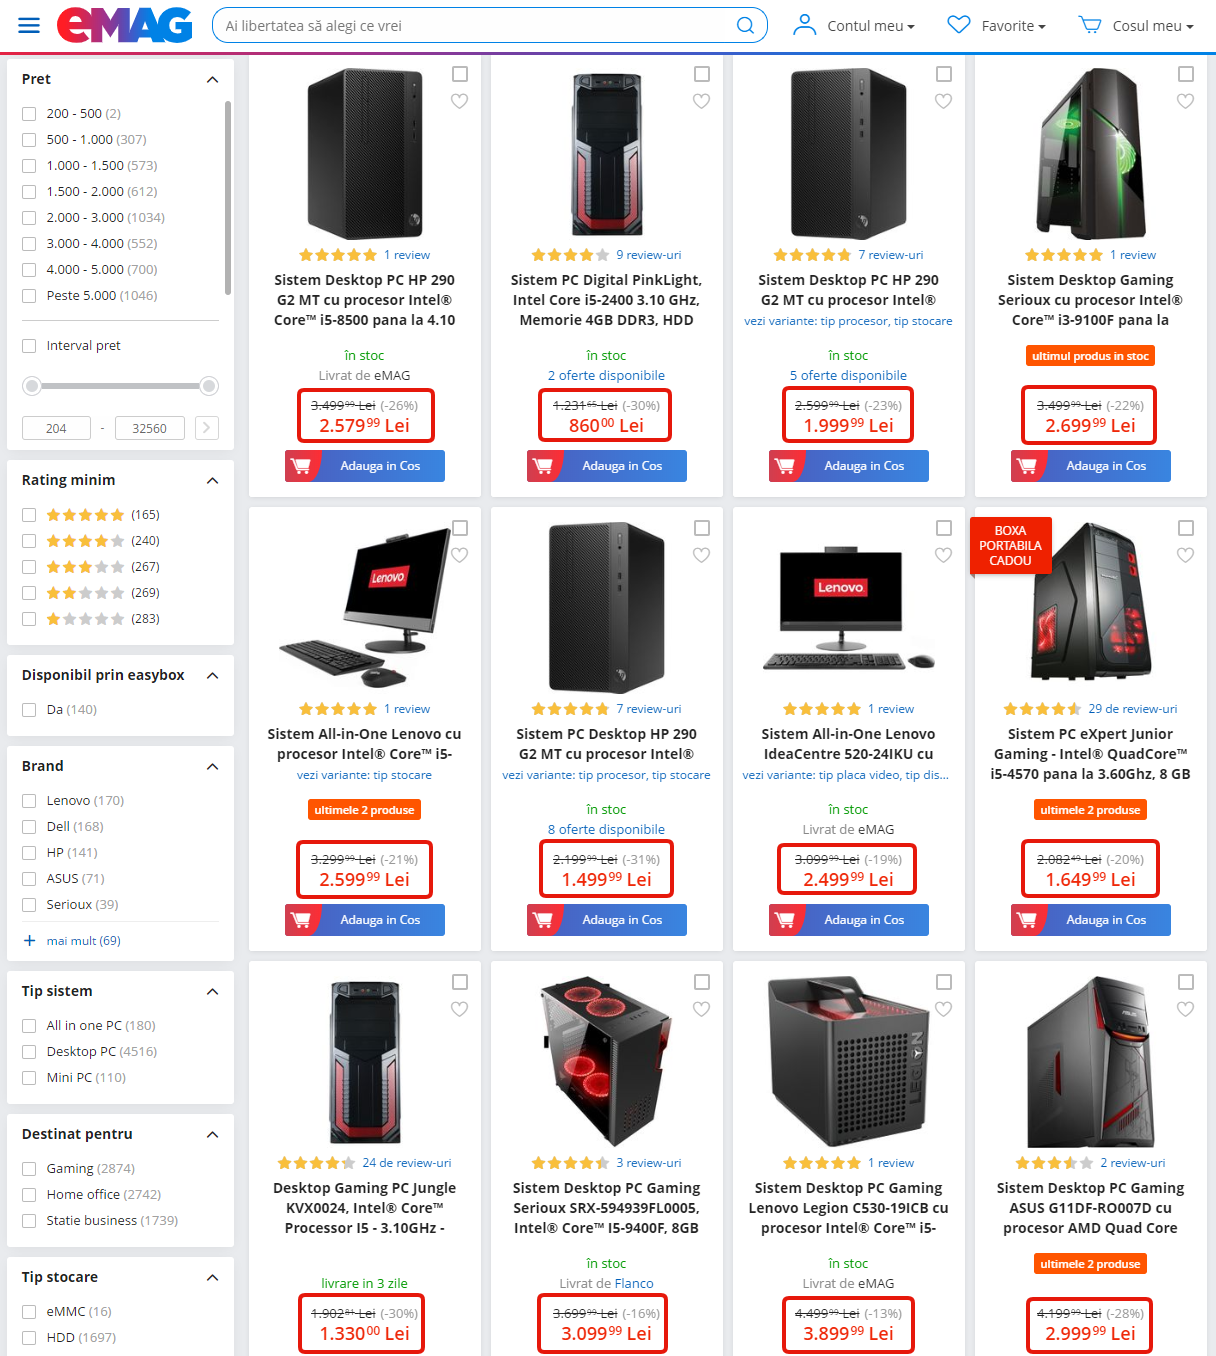Click the right handle of price slider
Image resolution: width=1216 pixels, height=1356 pixels.
pyautogui.click(x=209, y=386)
